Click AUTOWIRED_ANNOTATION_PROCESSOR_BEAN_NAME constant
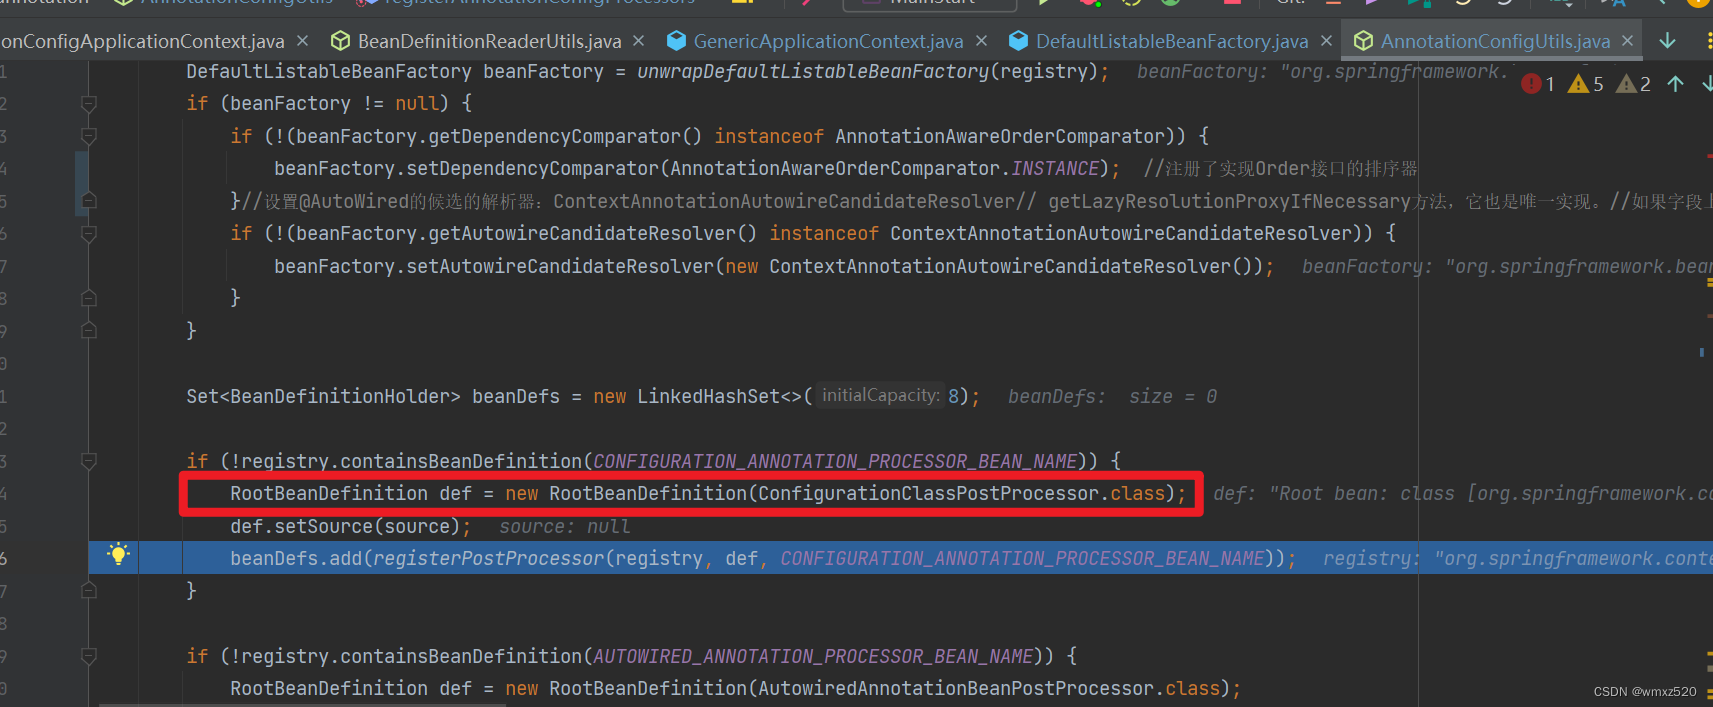 click(x=813, y=657)
